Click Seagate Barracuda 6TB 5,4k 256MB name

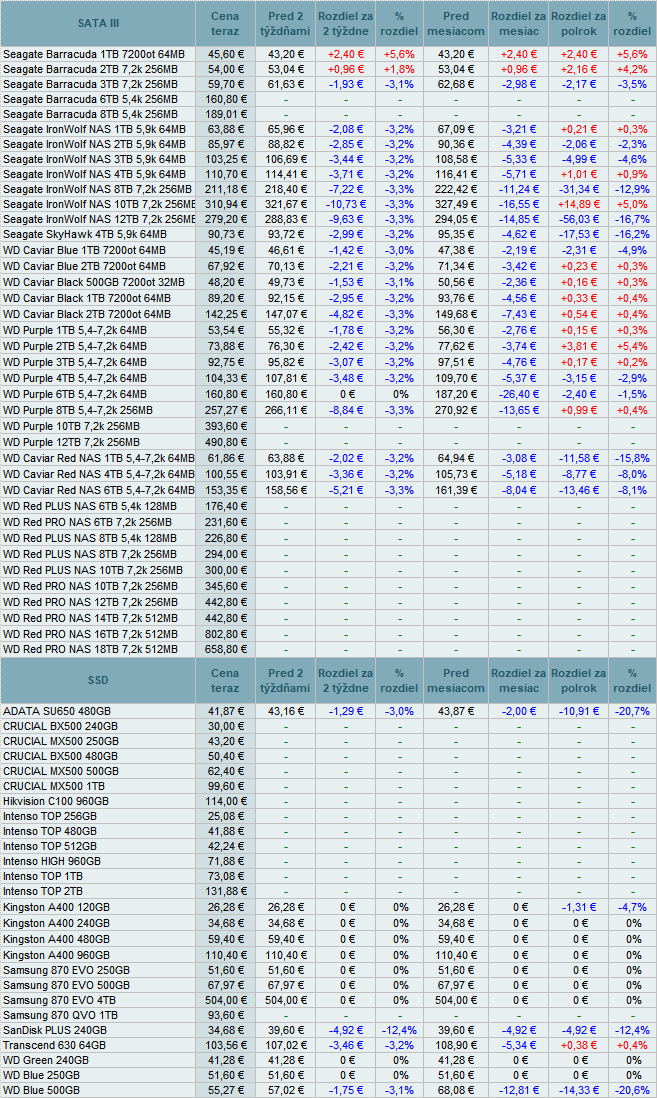tap(90, 99)
